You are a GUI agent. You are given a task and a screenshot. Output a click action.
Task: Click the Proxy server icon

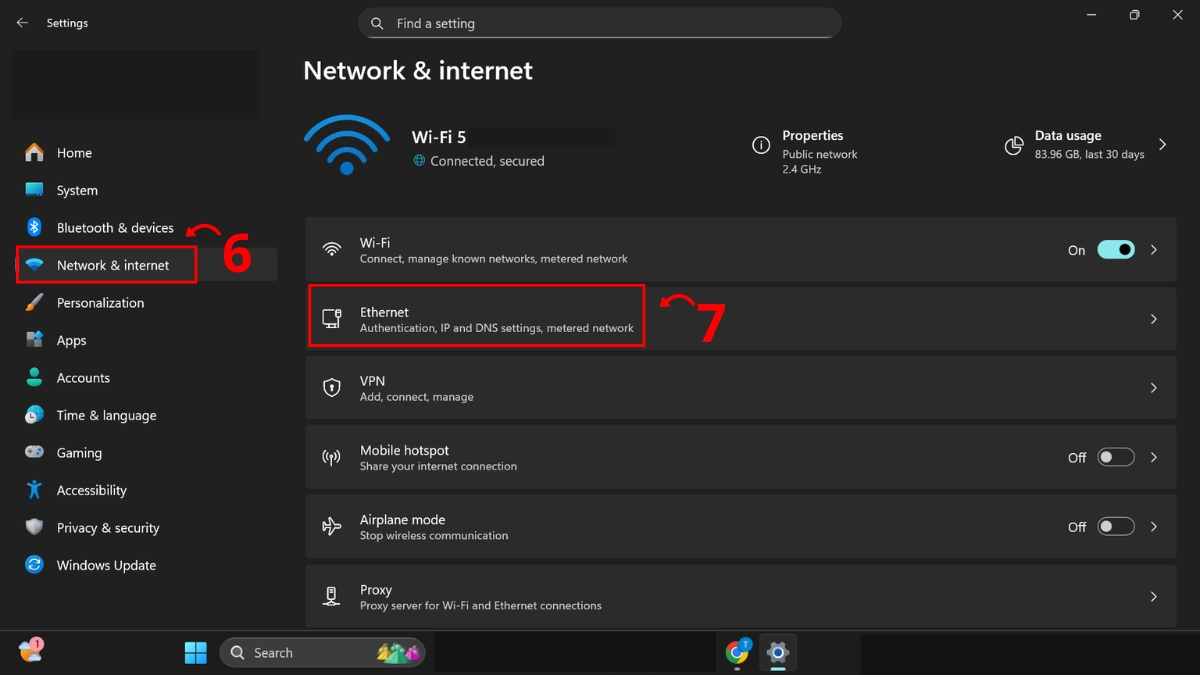click(332, 596)
